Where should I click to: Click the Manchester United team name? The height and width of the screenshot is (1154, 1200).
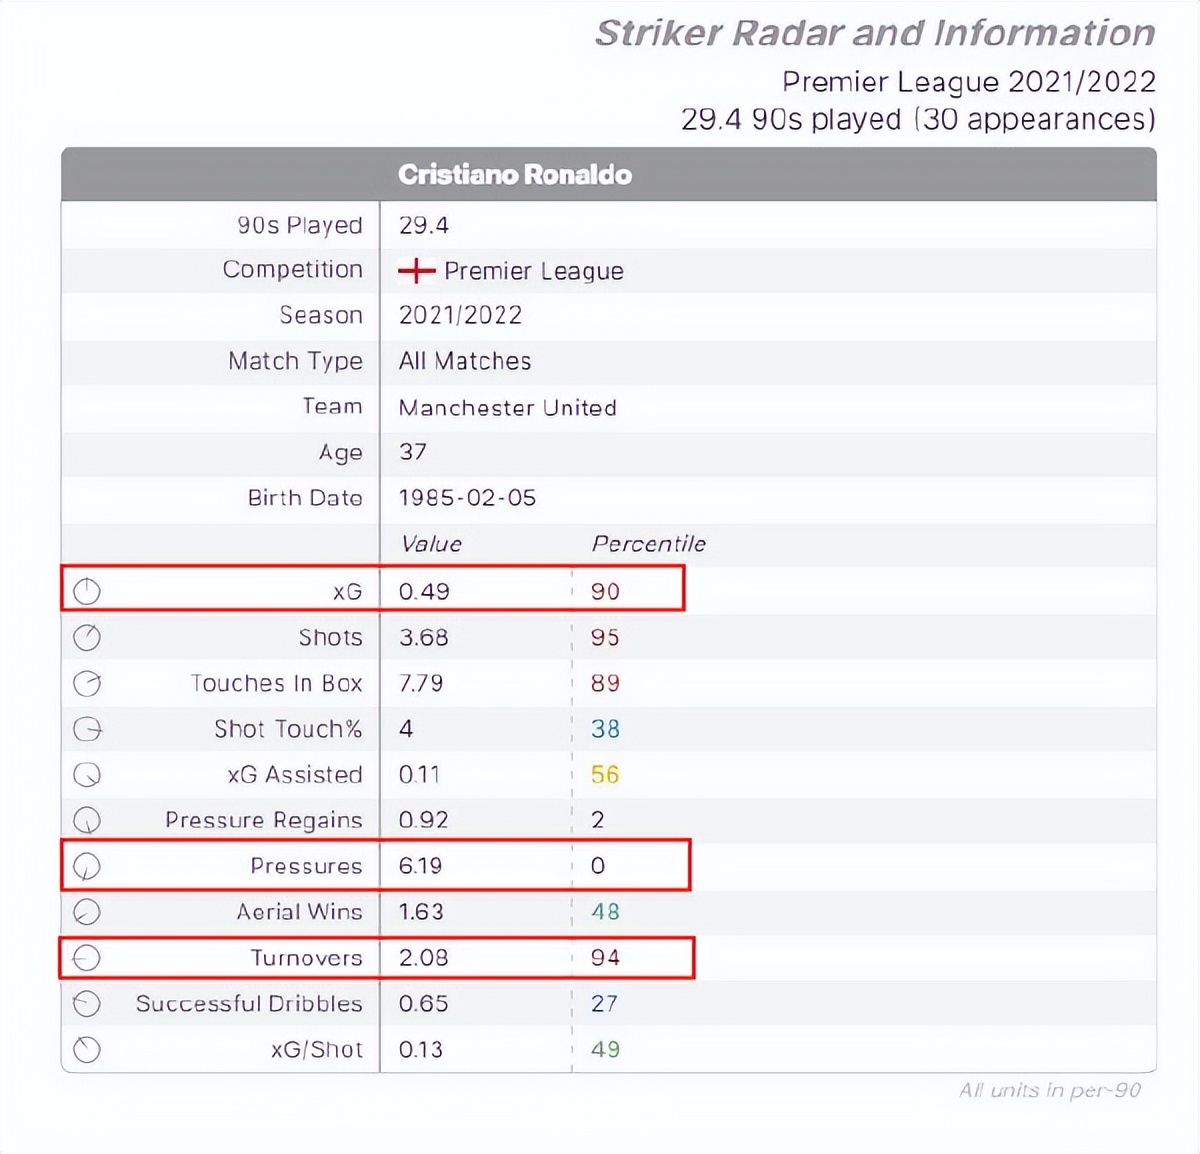click(507, 407)
